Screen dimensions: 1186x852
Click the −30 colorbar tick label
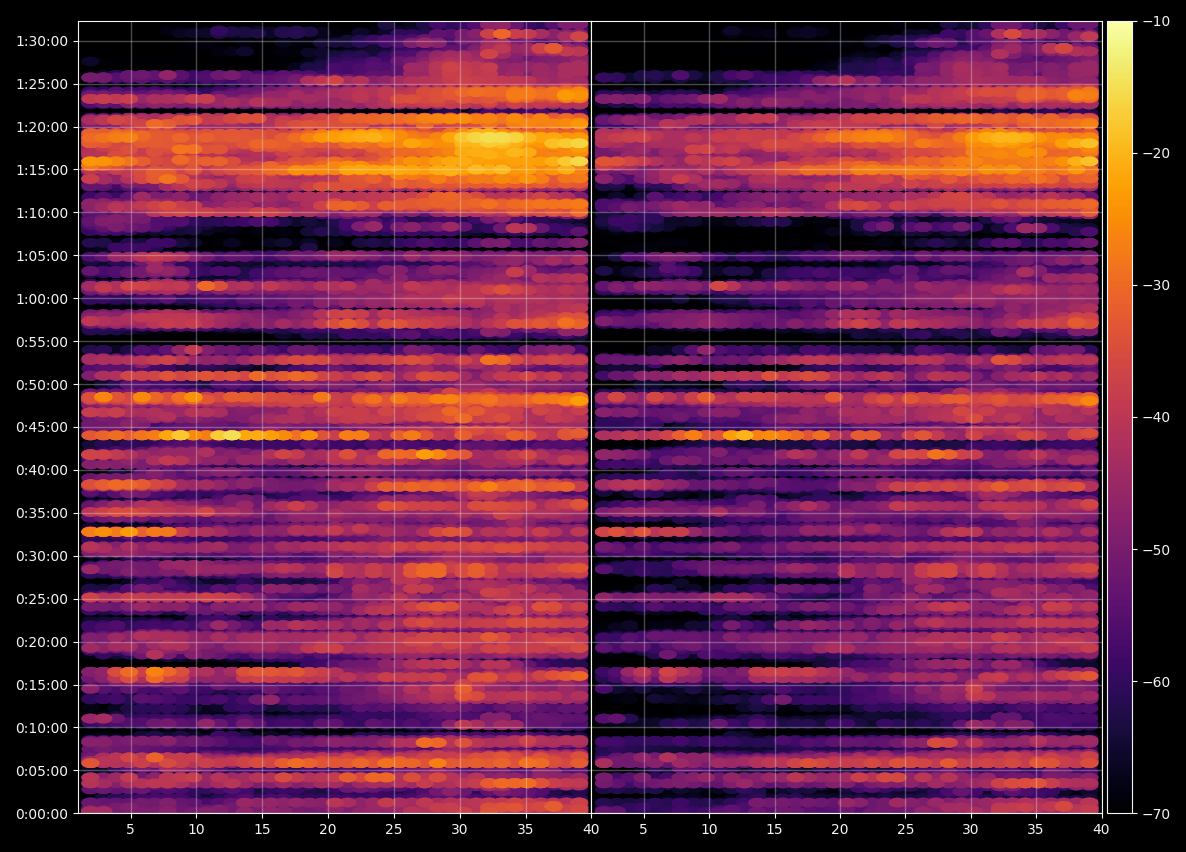(1155, 285)
